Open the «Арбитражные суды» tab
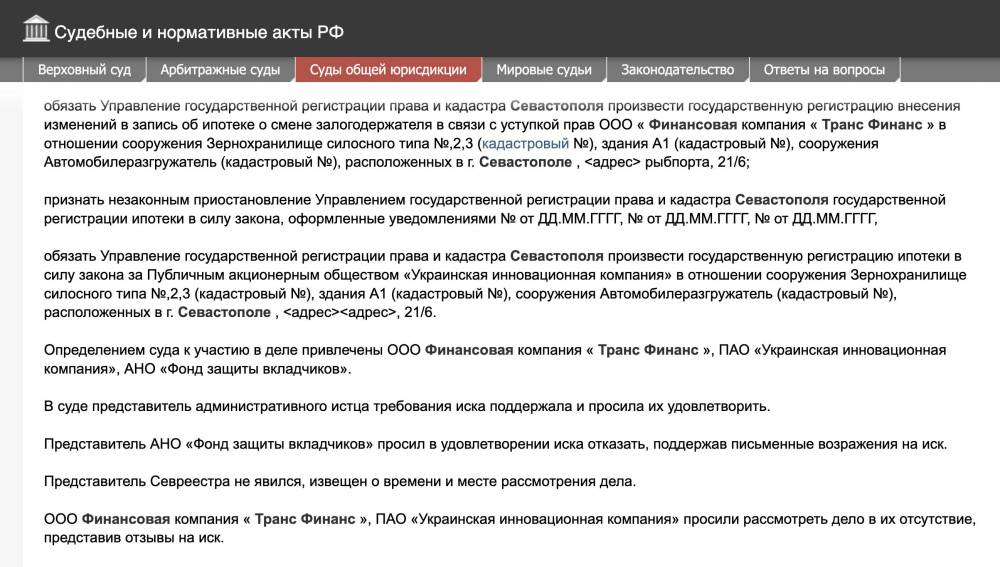1000x567 pixels. pos(221,70)
